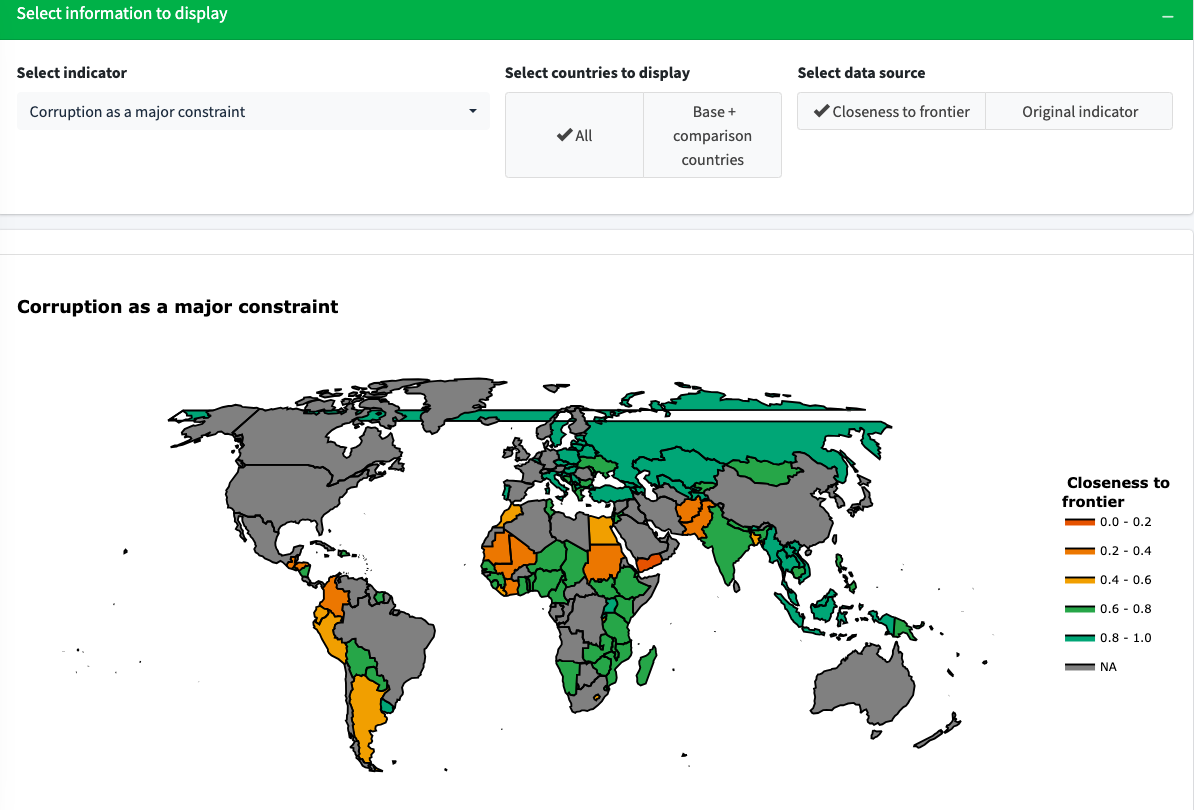Image resolution: width=1194 pixels, height=810 pixels.
Task: Click the indicator dropdown caret arrow
Action: click(x=473, y=111)
